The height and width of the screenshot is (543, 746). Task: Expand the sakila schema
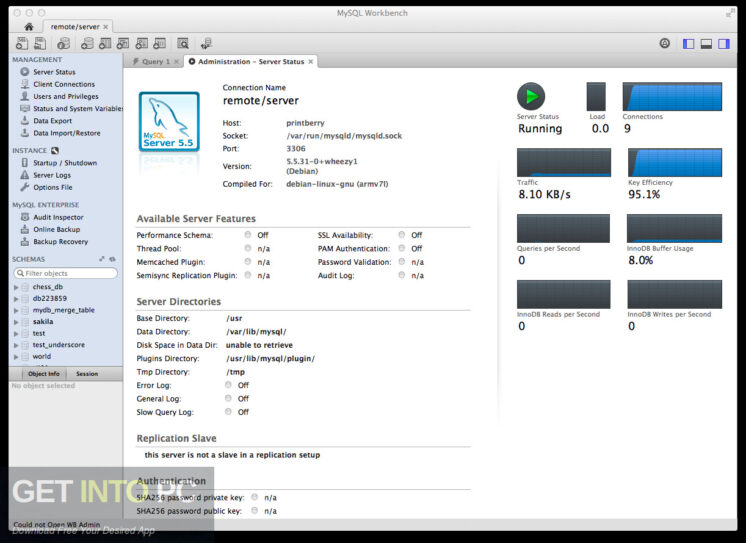16,322
